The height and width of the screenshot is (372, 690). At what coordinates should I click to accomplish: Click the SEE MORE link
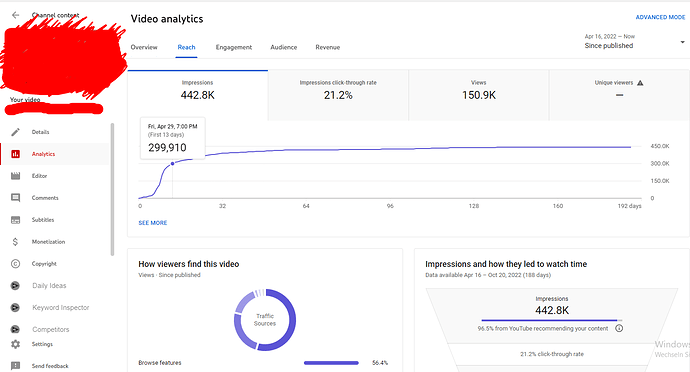(x=153, y=223)
